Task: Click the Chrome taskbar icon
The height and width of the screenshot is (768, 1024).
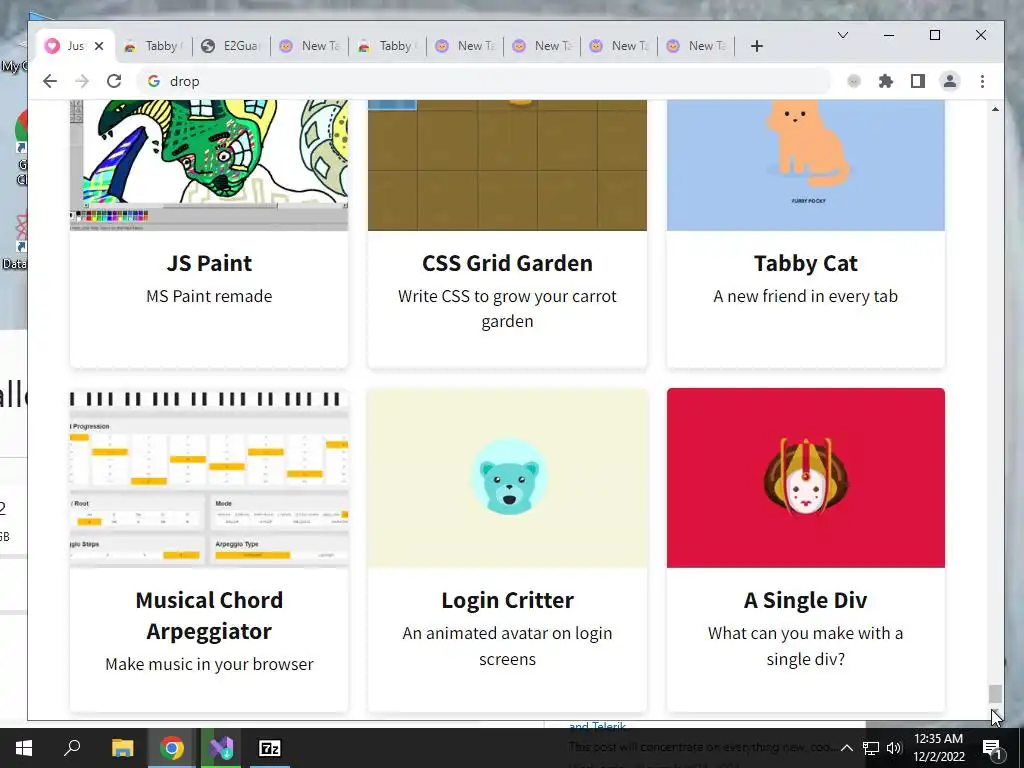Action: [172, 748]
